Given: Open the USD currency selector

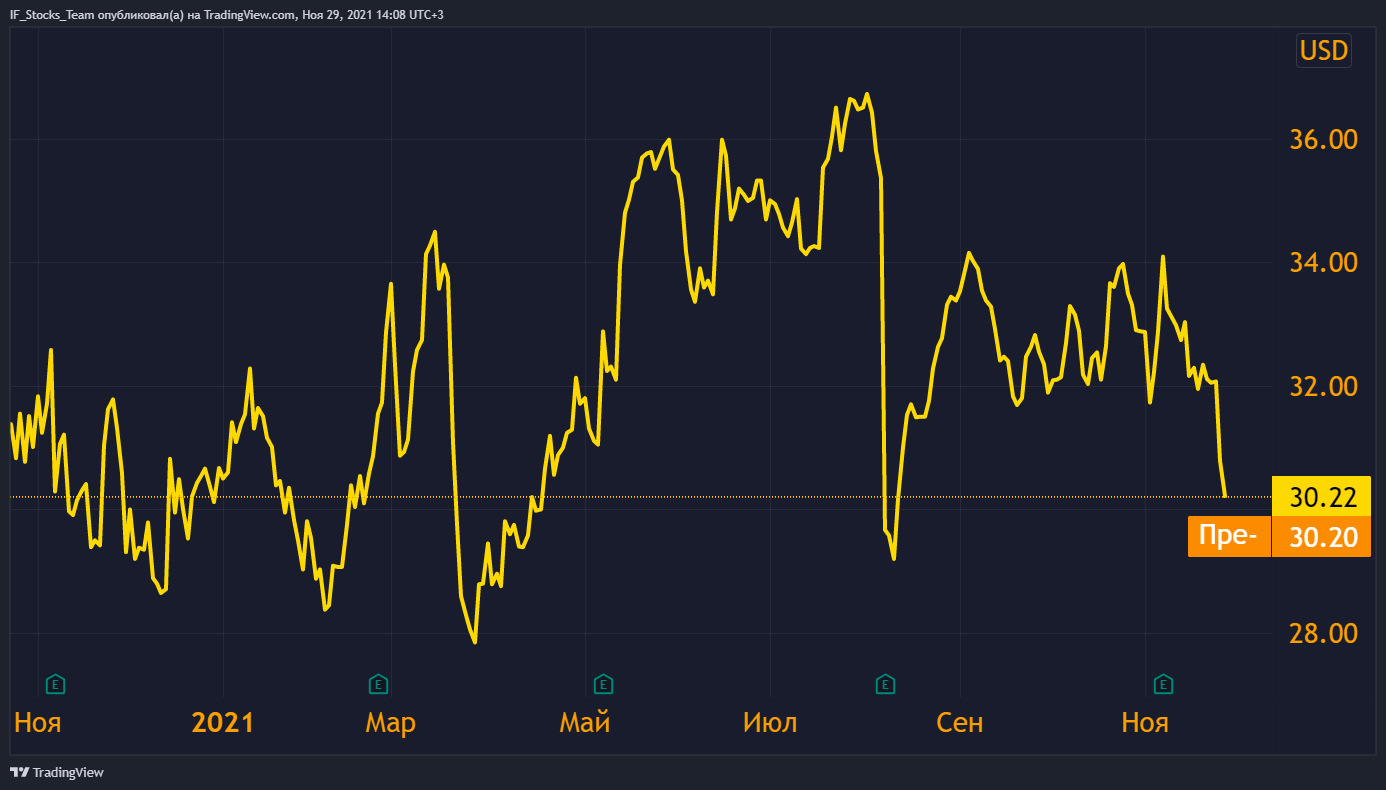Looking at the screenshot, I should point(1323,50).
